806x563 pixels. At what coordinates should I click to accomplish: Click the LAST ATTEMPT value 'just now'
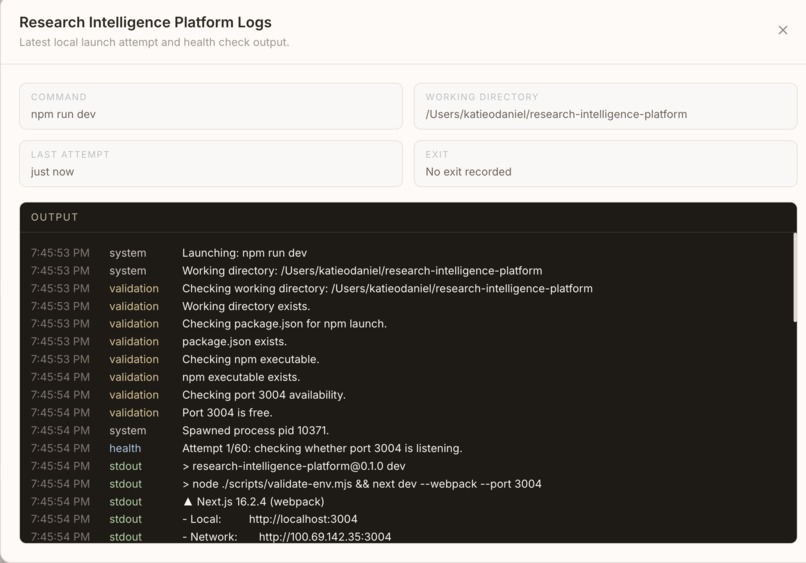[52, 172]
